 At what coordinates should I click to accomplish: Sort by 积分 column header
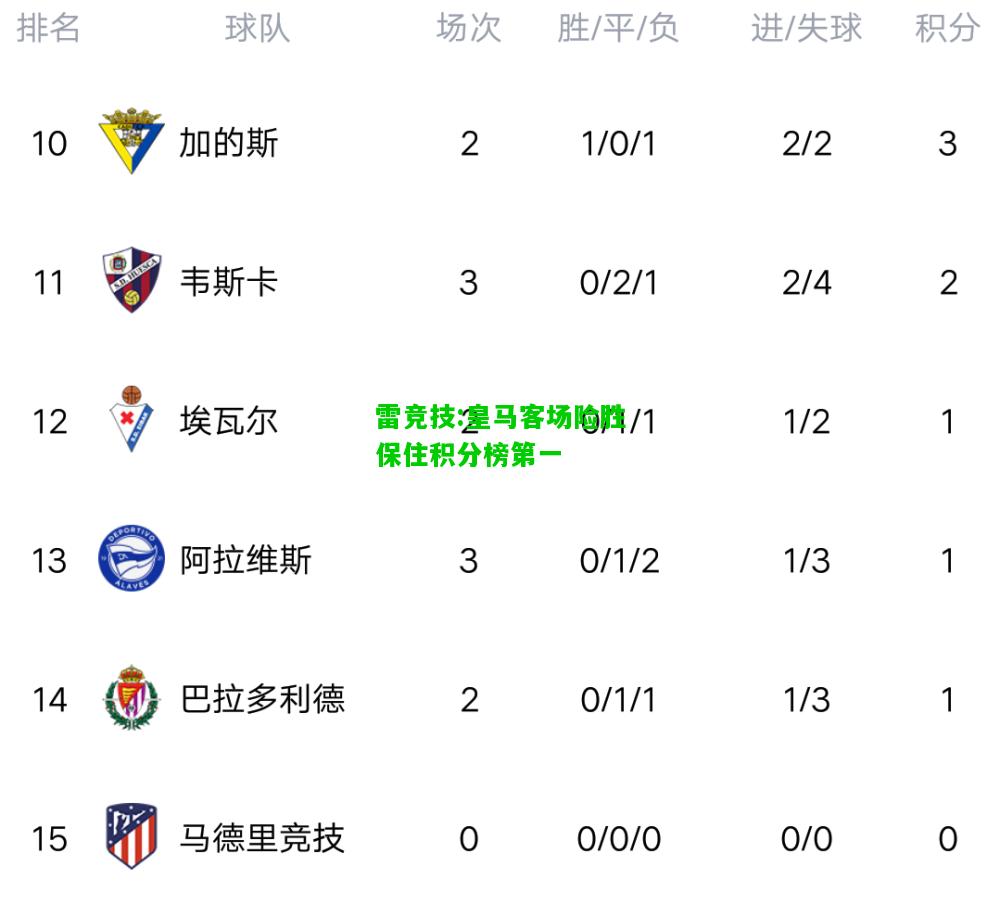948,29
